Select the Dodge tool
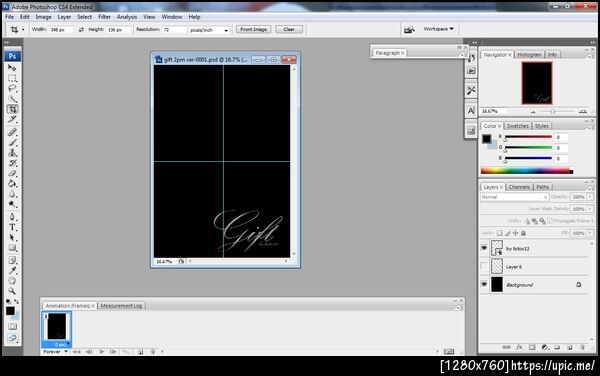 coord(12,205)
